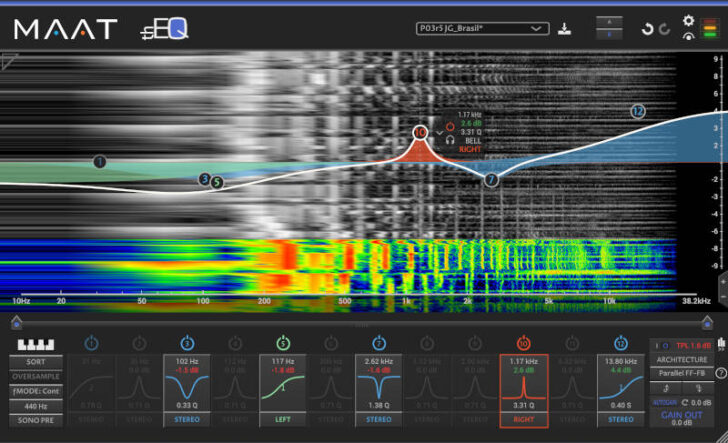Click the redo arrow icon
The image size is (728, 443).
pyautogui.click(x=663, y=29)
